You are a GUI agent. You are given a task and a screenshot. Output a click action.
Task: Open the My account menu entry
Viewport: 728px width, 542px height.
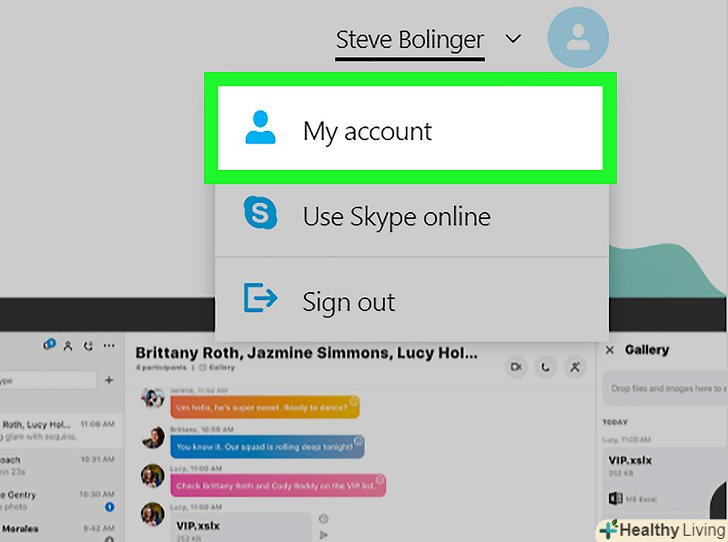(x=410, y=128)
